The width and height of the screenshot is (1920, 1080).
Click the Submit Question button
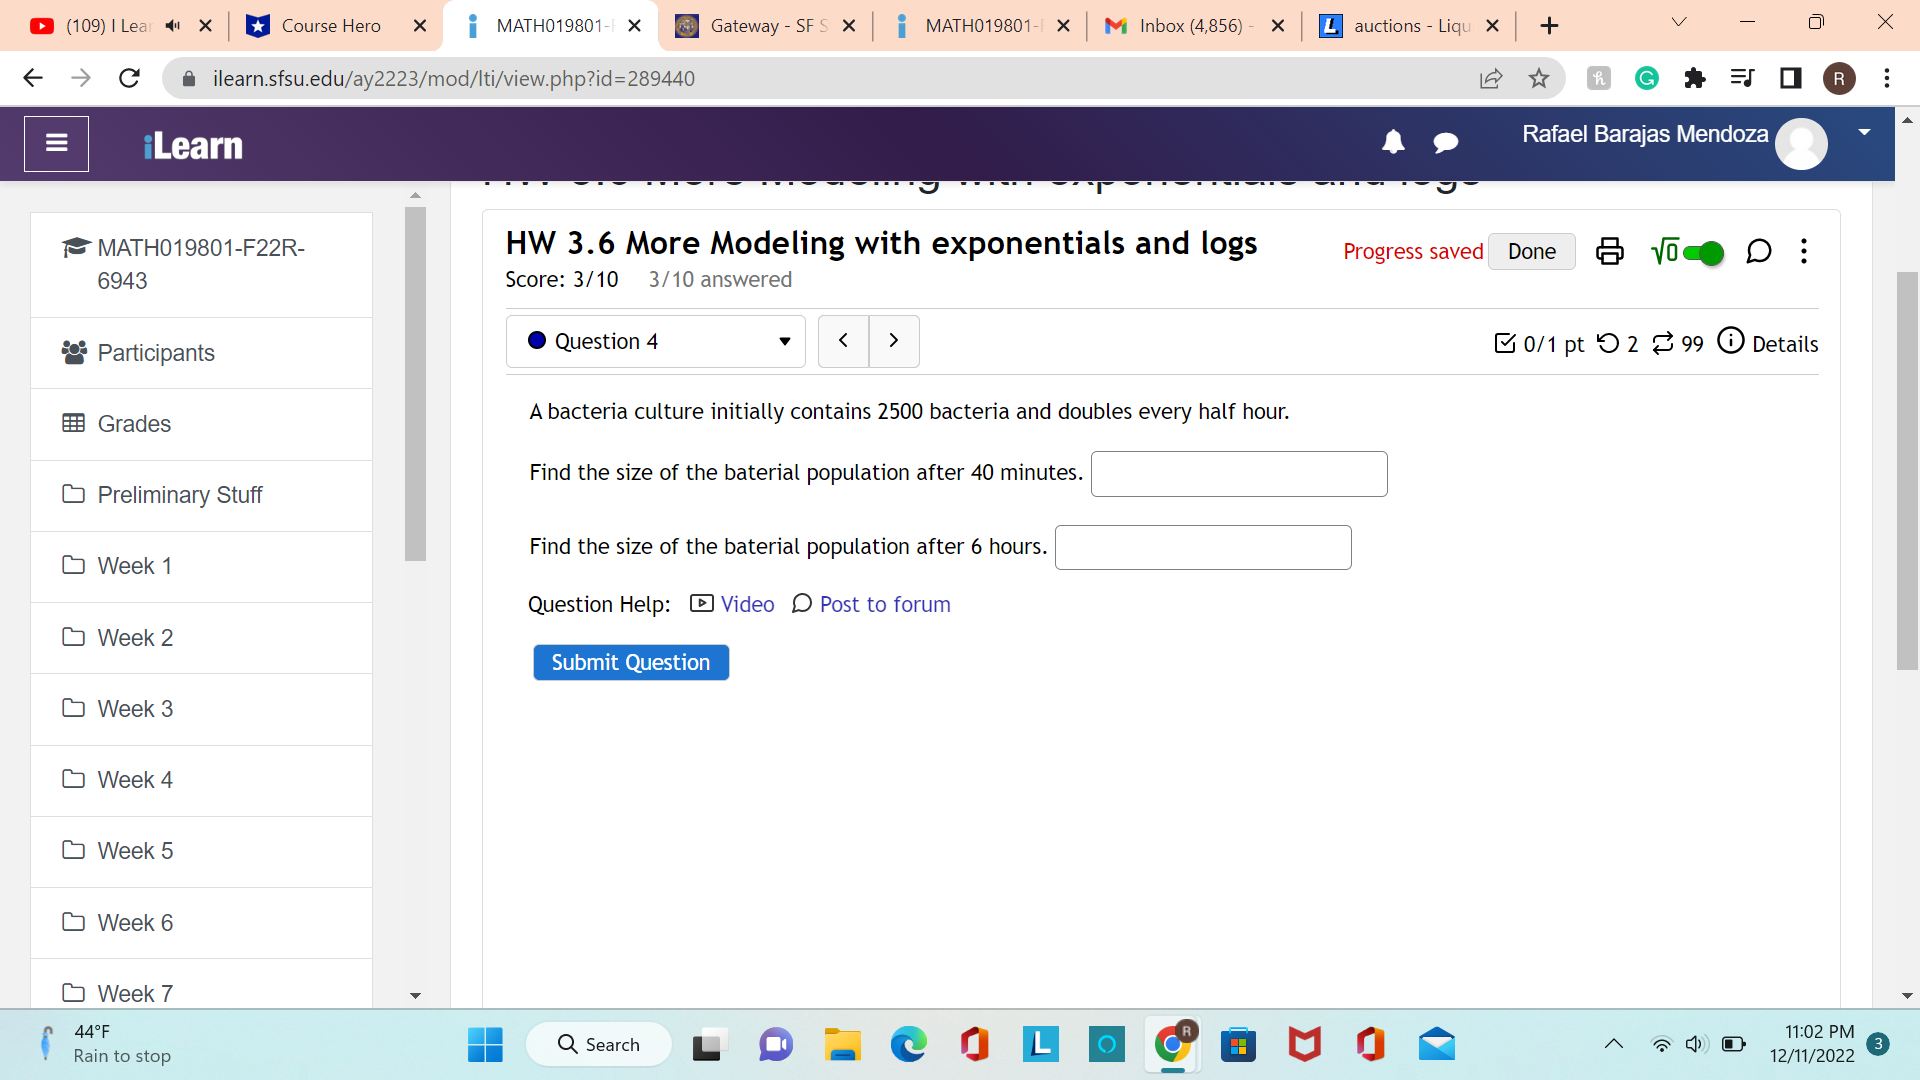pyautogui.click(x=630, y=663)
